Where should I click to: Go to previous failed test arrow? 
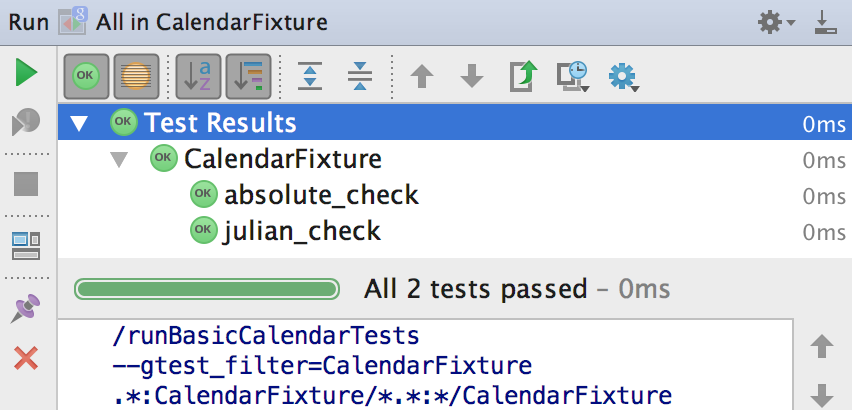[x=422, y=75]
